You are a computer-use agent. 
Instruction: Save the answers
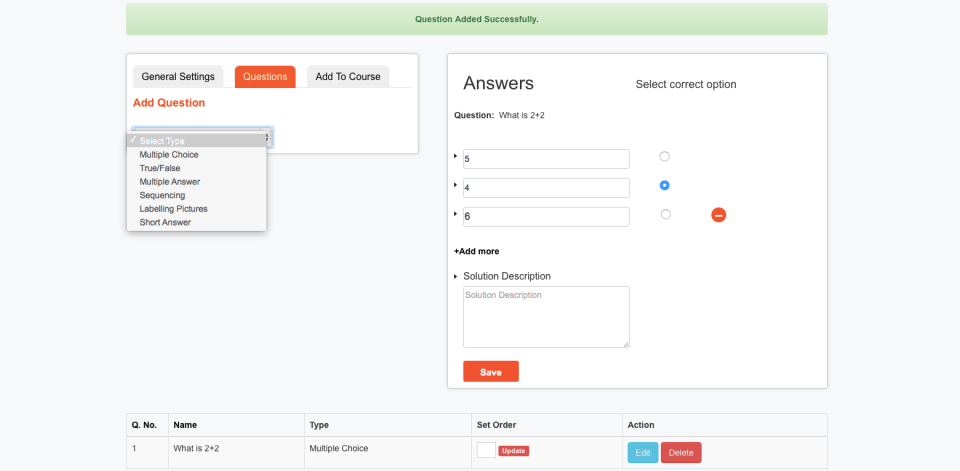[490, 372]
